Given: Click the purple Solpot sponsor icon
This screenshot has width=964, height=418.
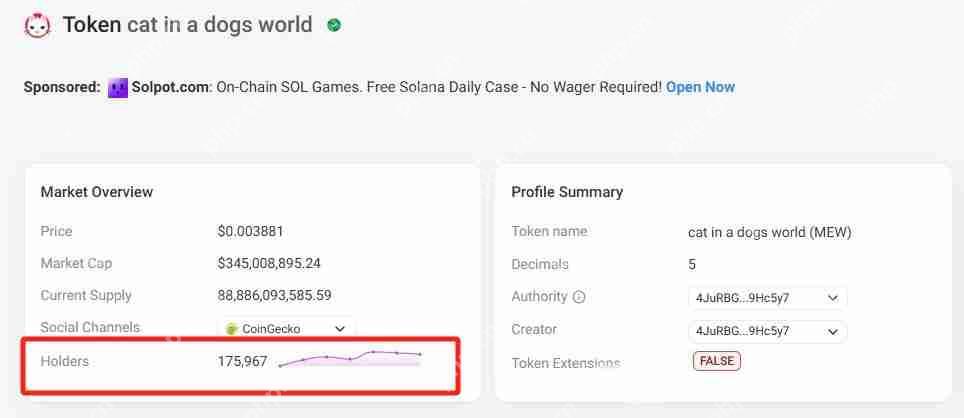Looking at the screenshot, I should point(119,88).
